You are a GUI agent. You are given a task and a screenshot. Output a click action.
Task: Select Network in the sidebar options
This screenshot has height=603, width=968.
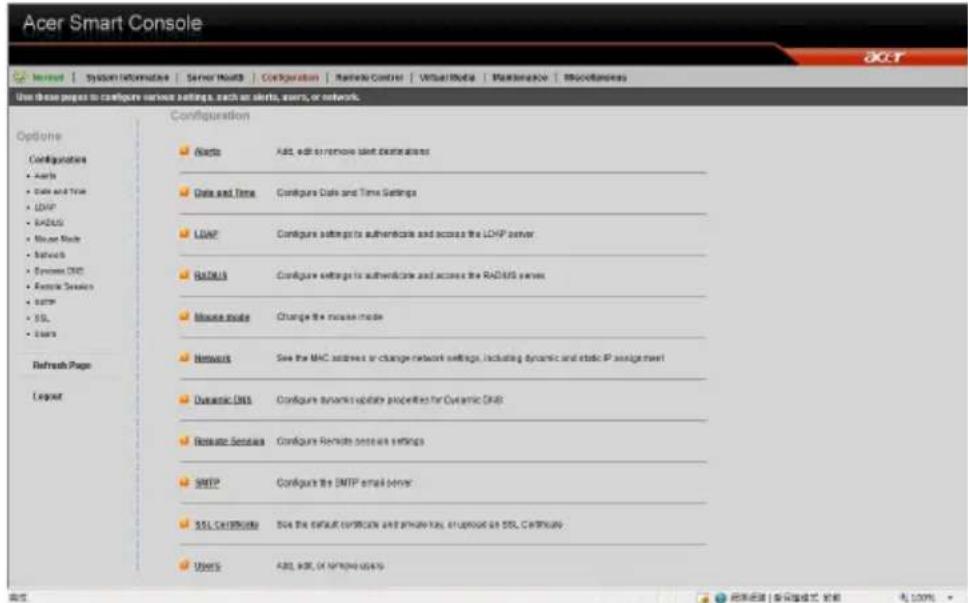tap(49, 255)
